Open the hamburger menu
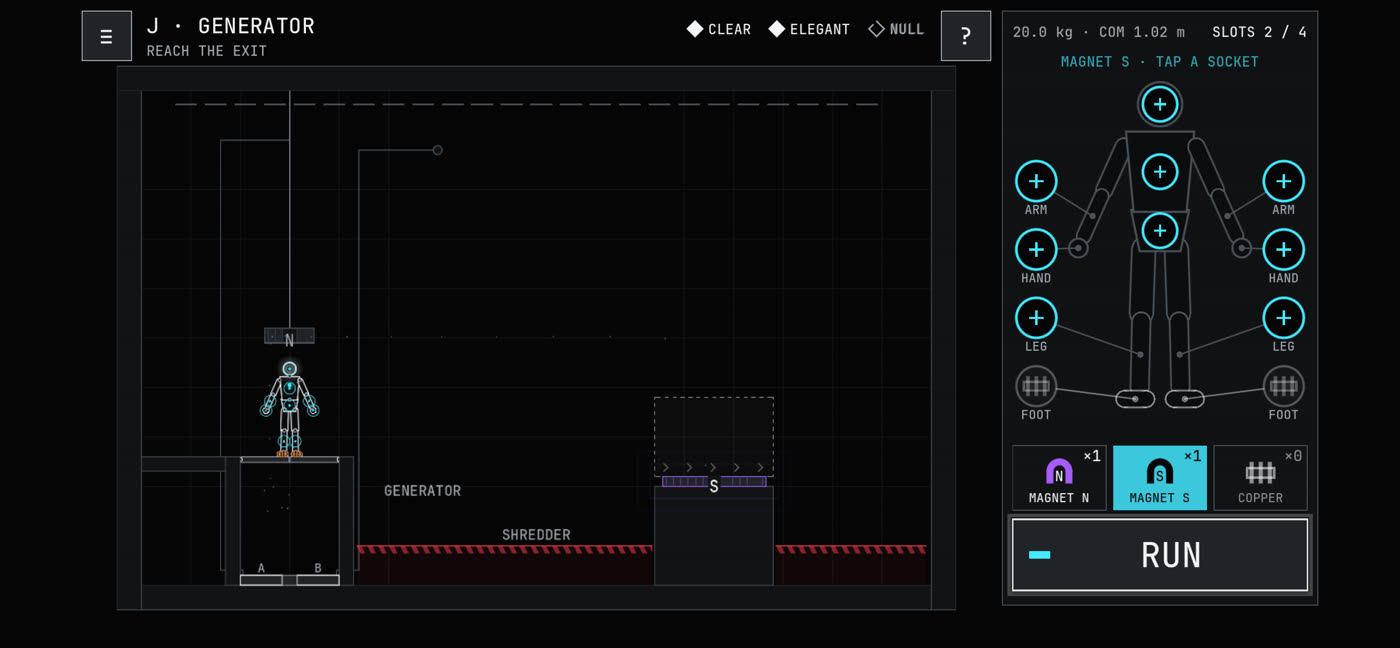Image resolution: width=1400 pixels, height=648 pixels. (107, 36)
